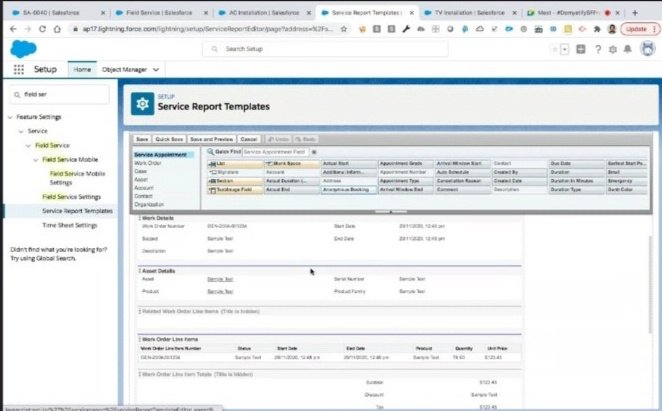Collapse the Field Service tree node
This screenshot has height=411, width=662.
point(28,146)
